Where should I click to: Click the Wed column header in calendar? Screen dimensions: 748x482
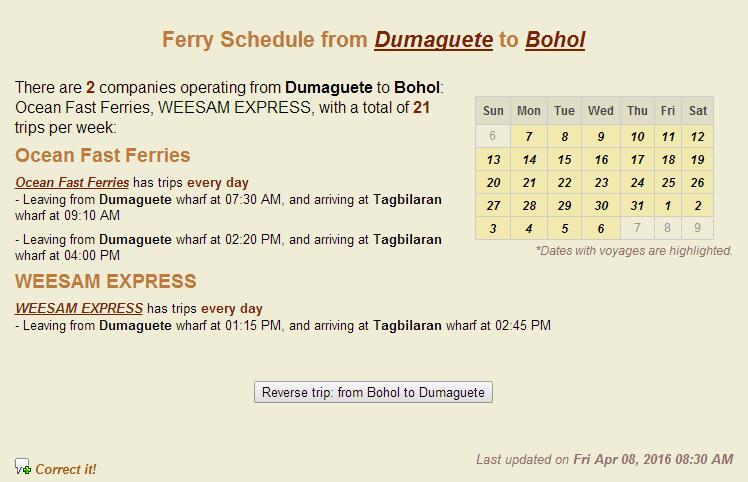[601, 111]
